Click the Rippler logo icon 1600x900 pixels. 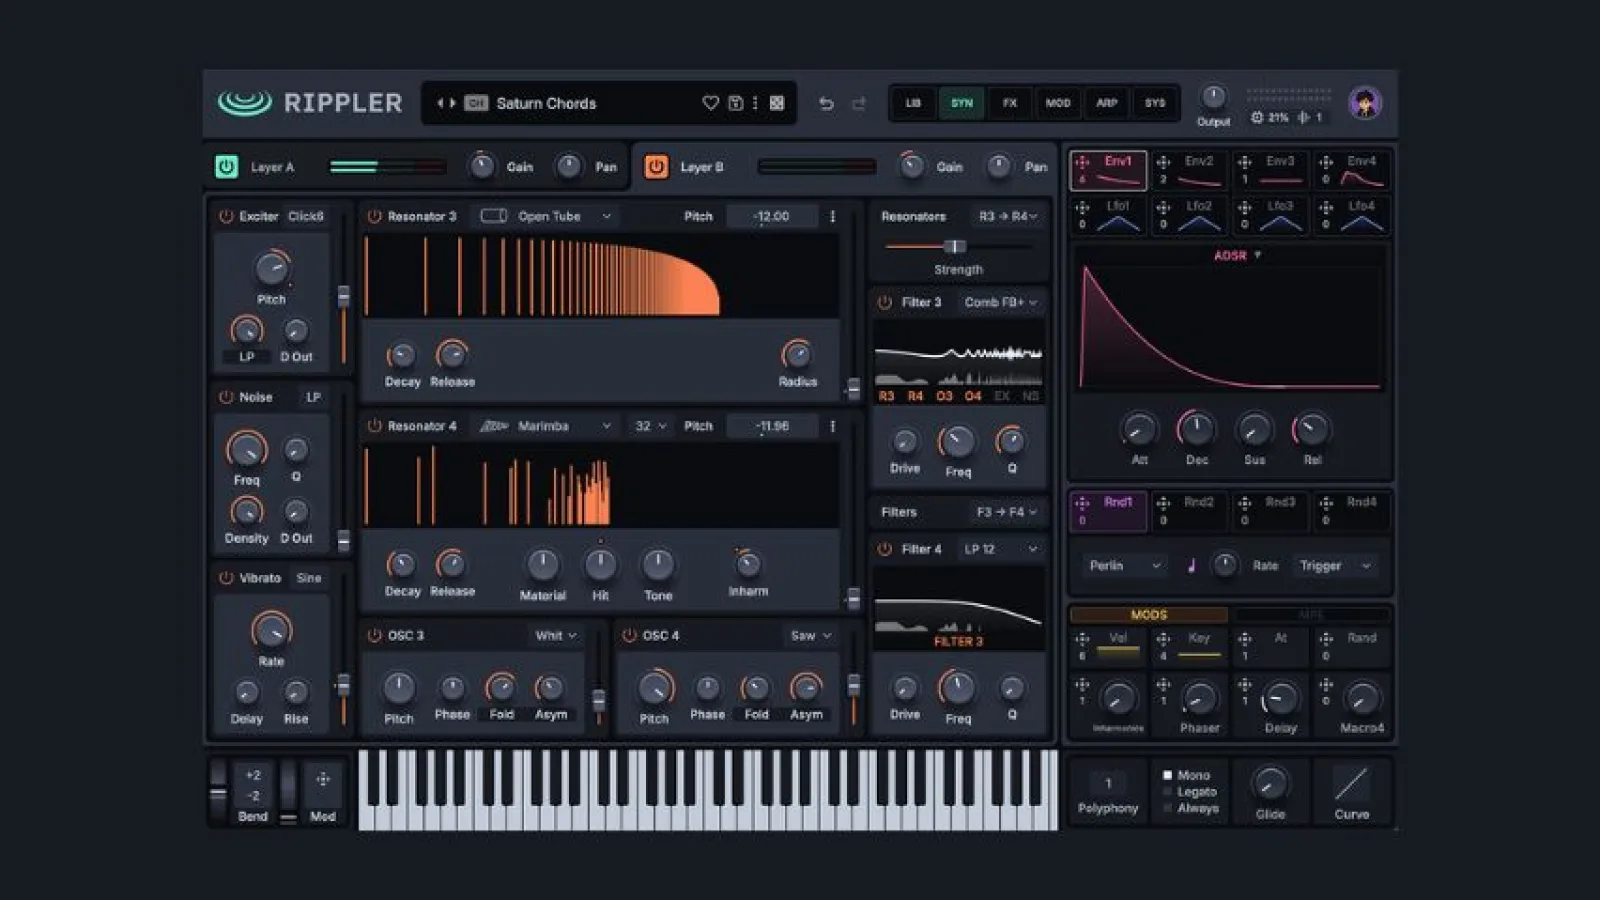[x=245, y=102]
